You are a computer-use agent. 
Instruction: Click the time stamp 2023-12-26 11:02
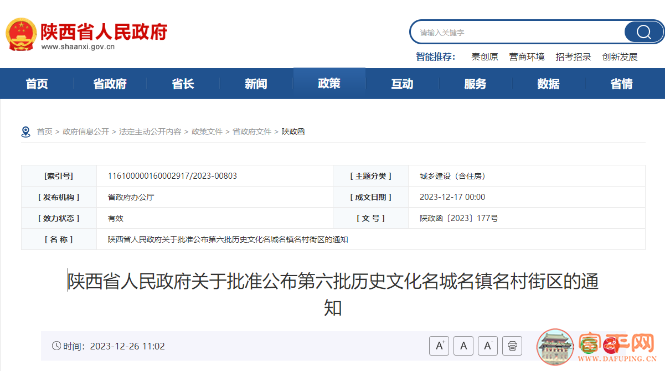click(x=127, y=346)
